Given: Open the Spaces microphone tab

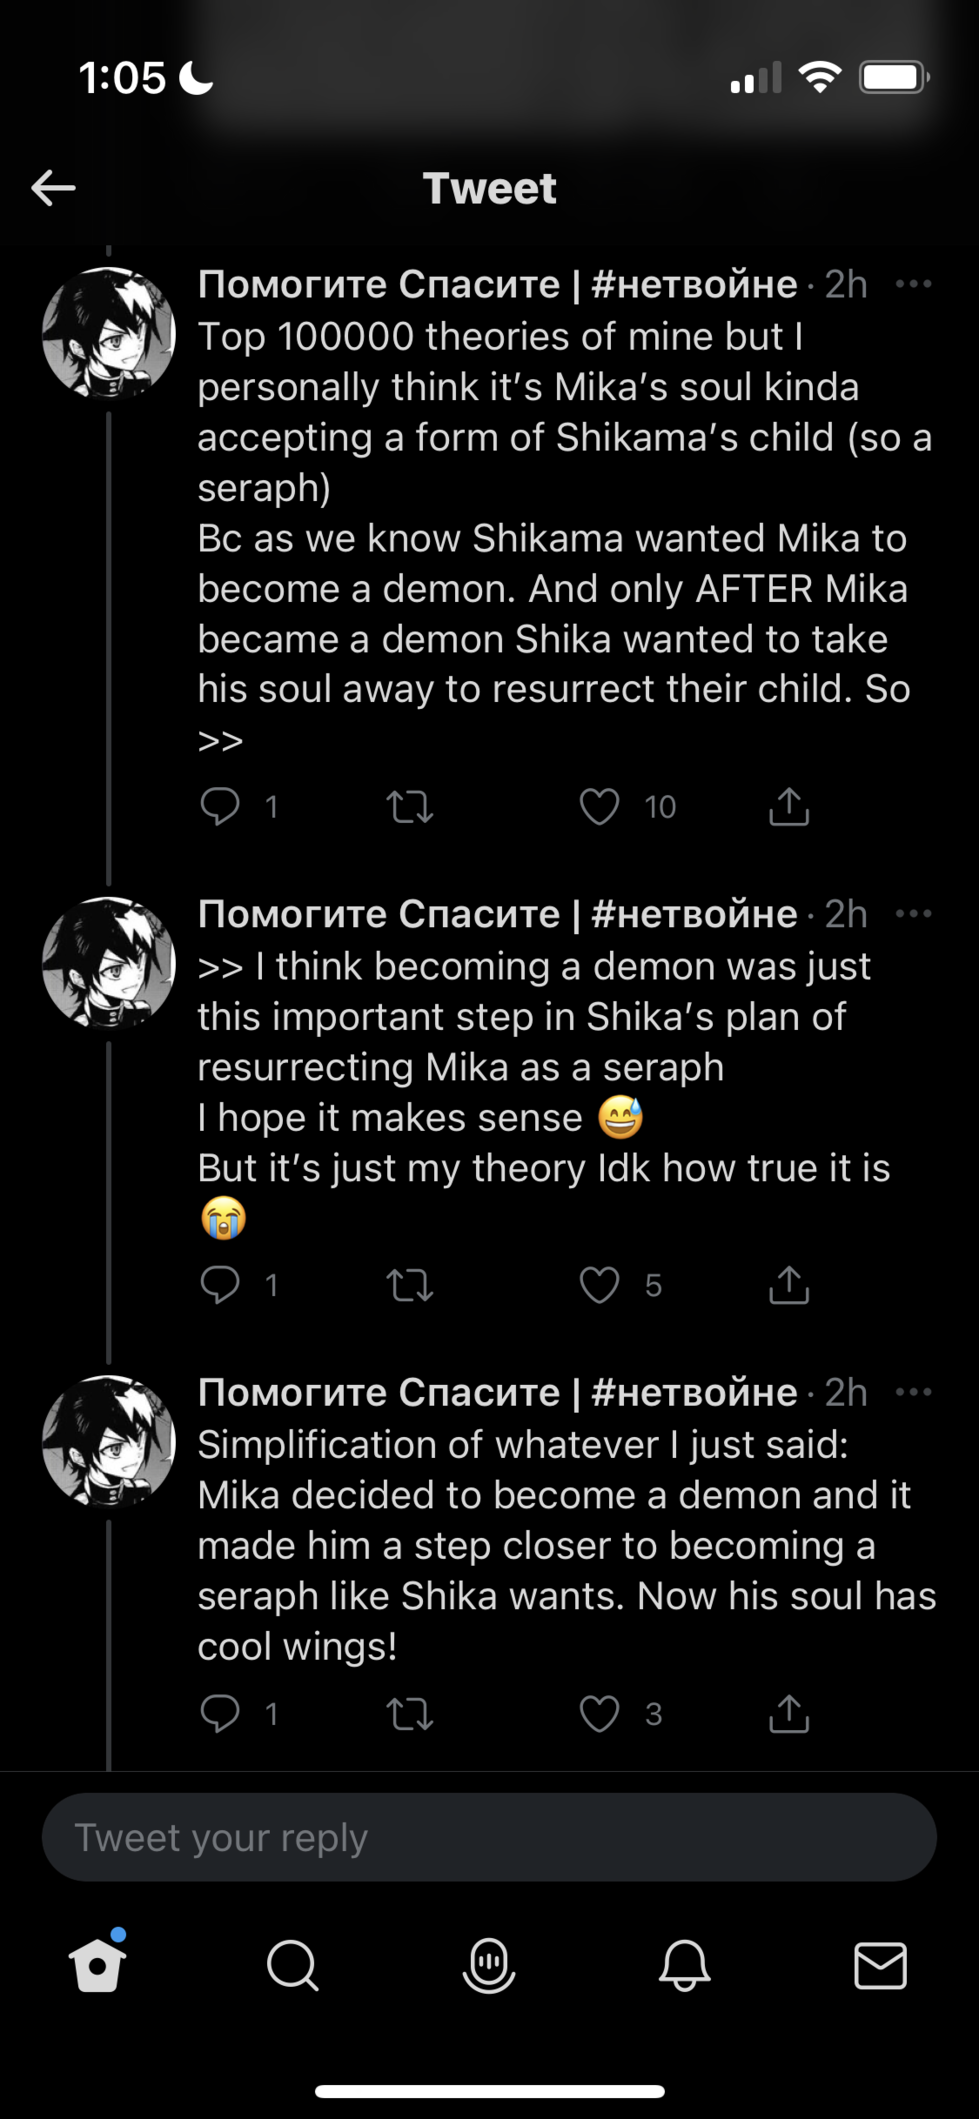Looking at the screenshot, I should (489, 1966).
